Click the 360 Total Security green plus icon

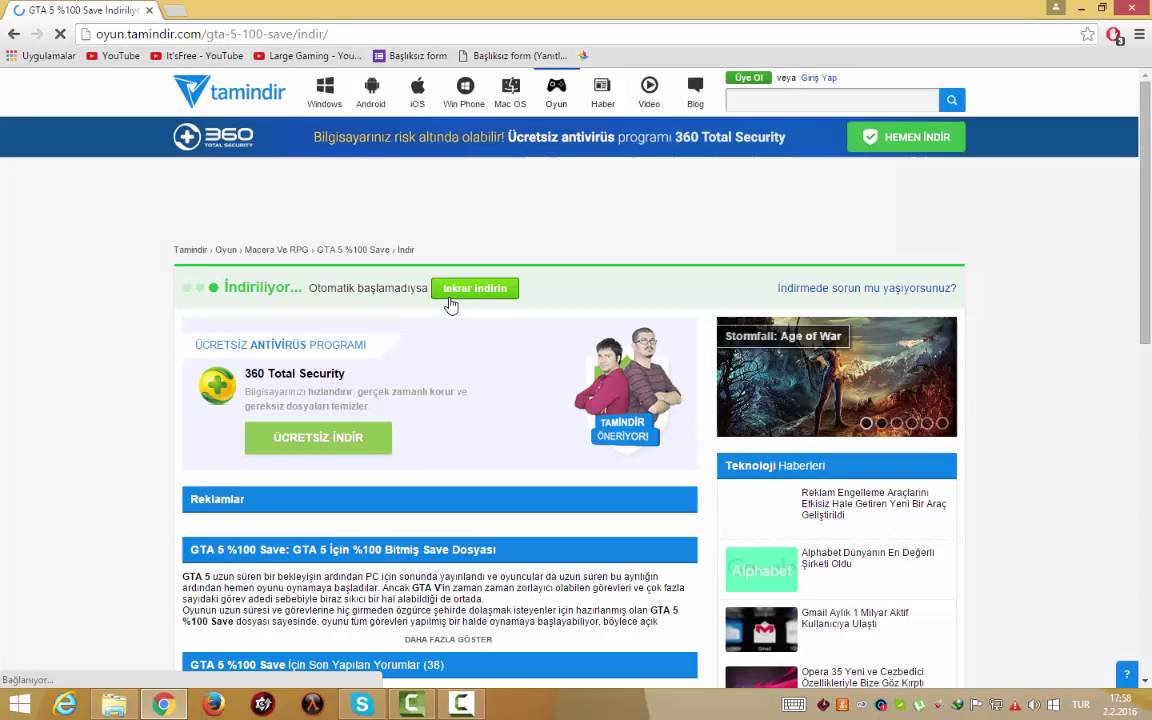(x=217, y=385)
